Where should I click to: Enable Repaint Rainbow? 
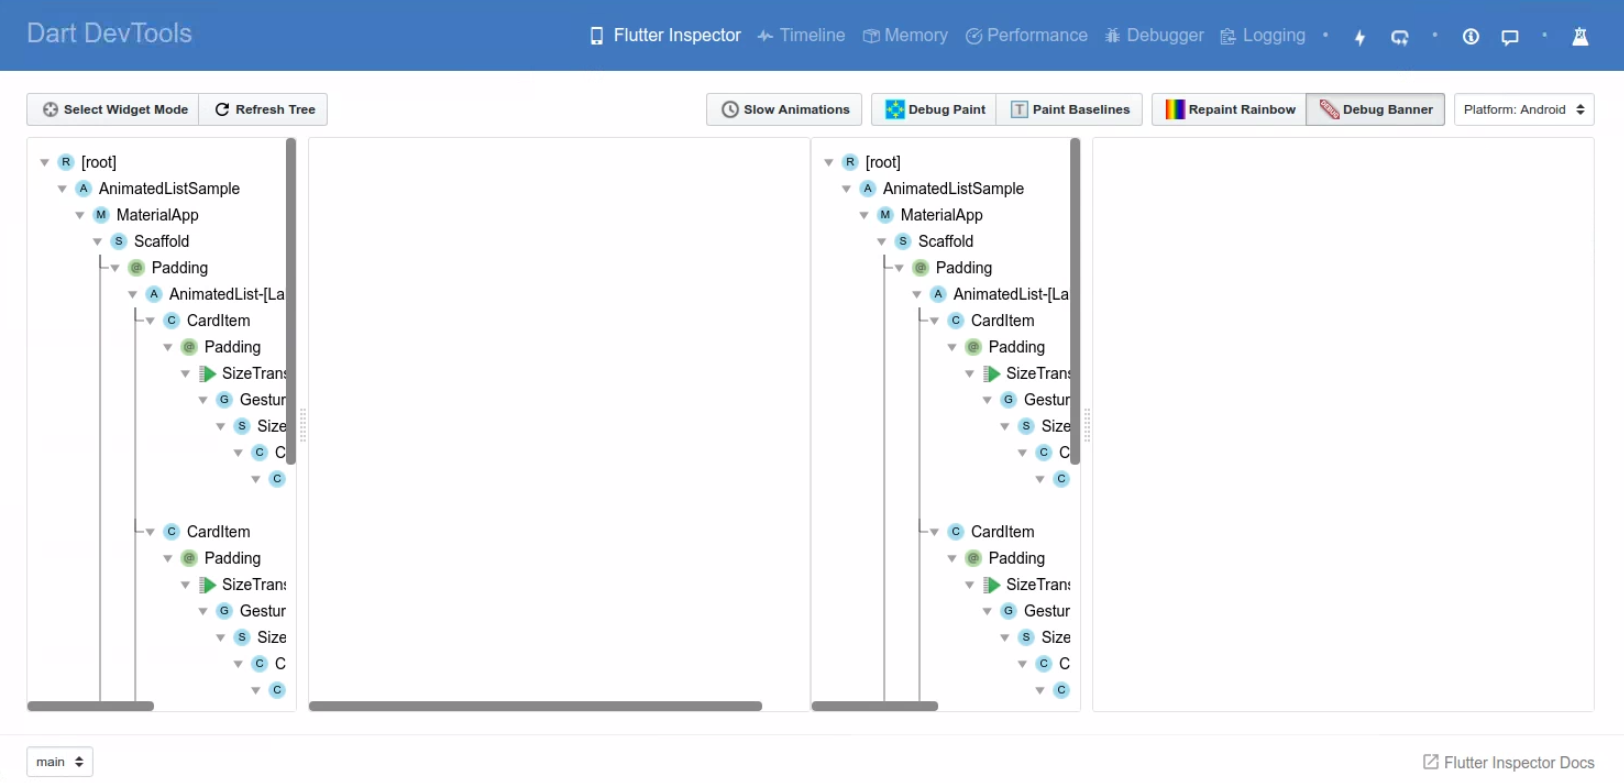1229,109
